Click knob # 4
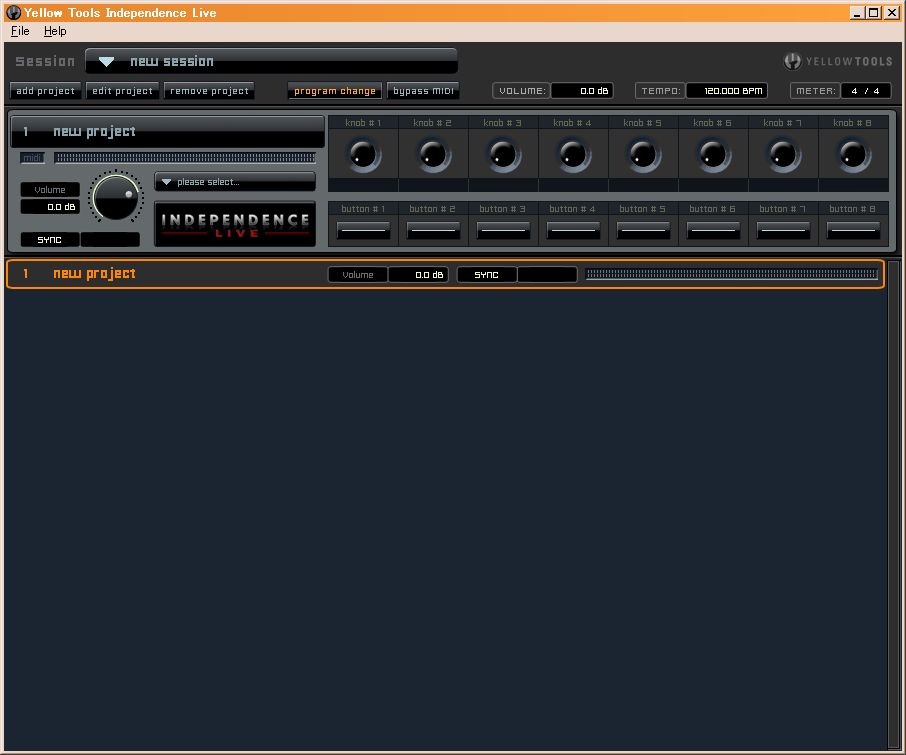Image resolution: width=906 pixels, height=755 pixels. [x=573, y=155]
